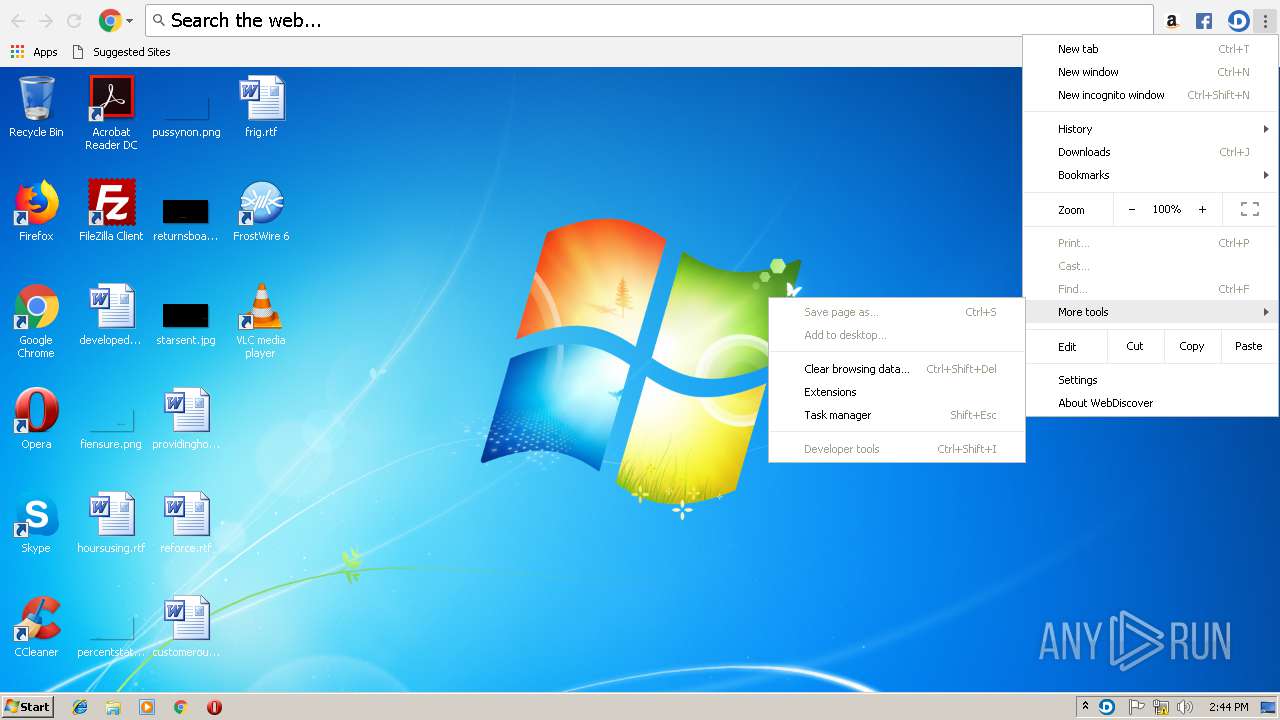
Task: Open a New incognito window
Action: coord(1151,95)
